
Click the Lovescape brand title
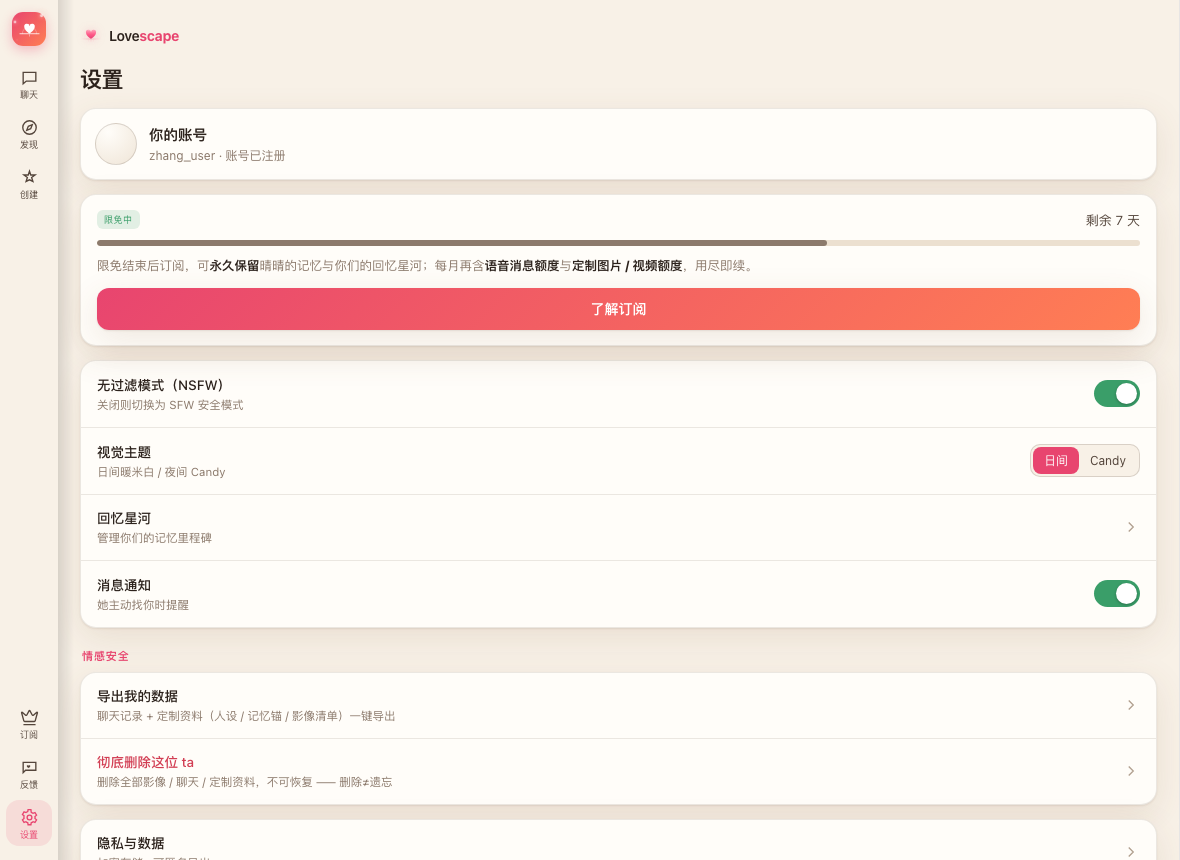click(144, 36)
